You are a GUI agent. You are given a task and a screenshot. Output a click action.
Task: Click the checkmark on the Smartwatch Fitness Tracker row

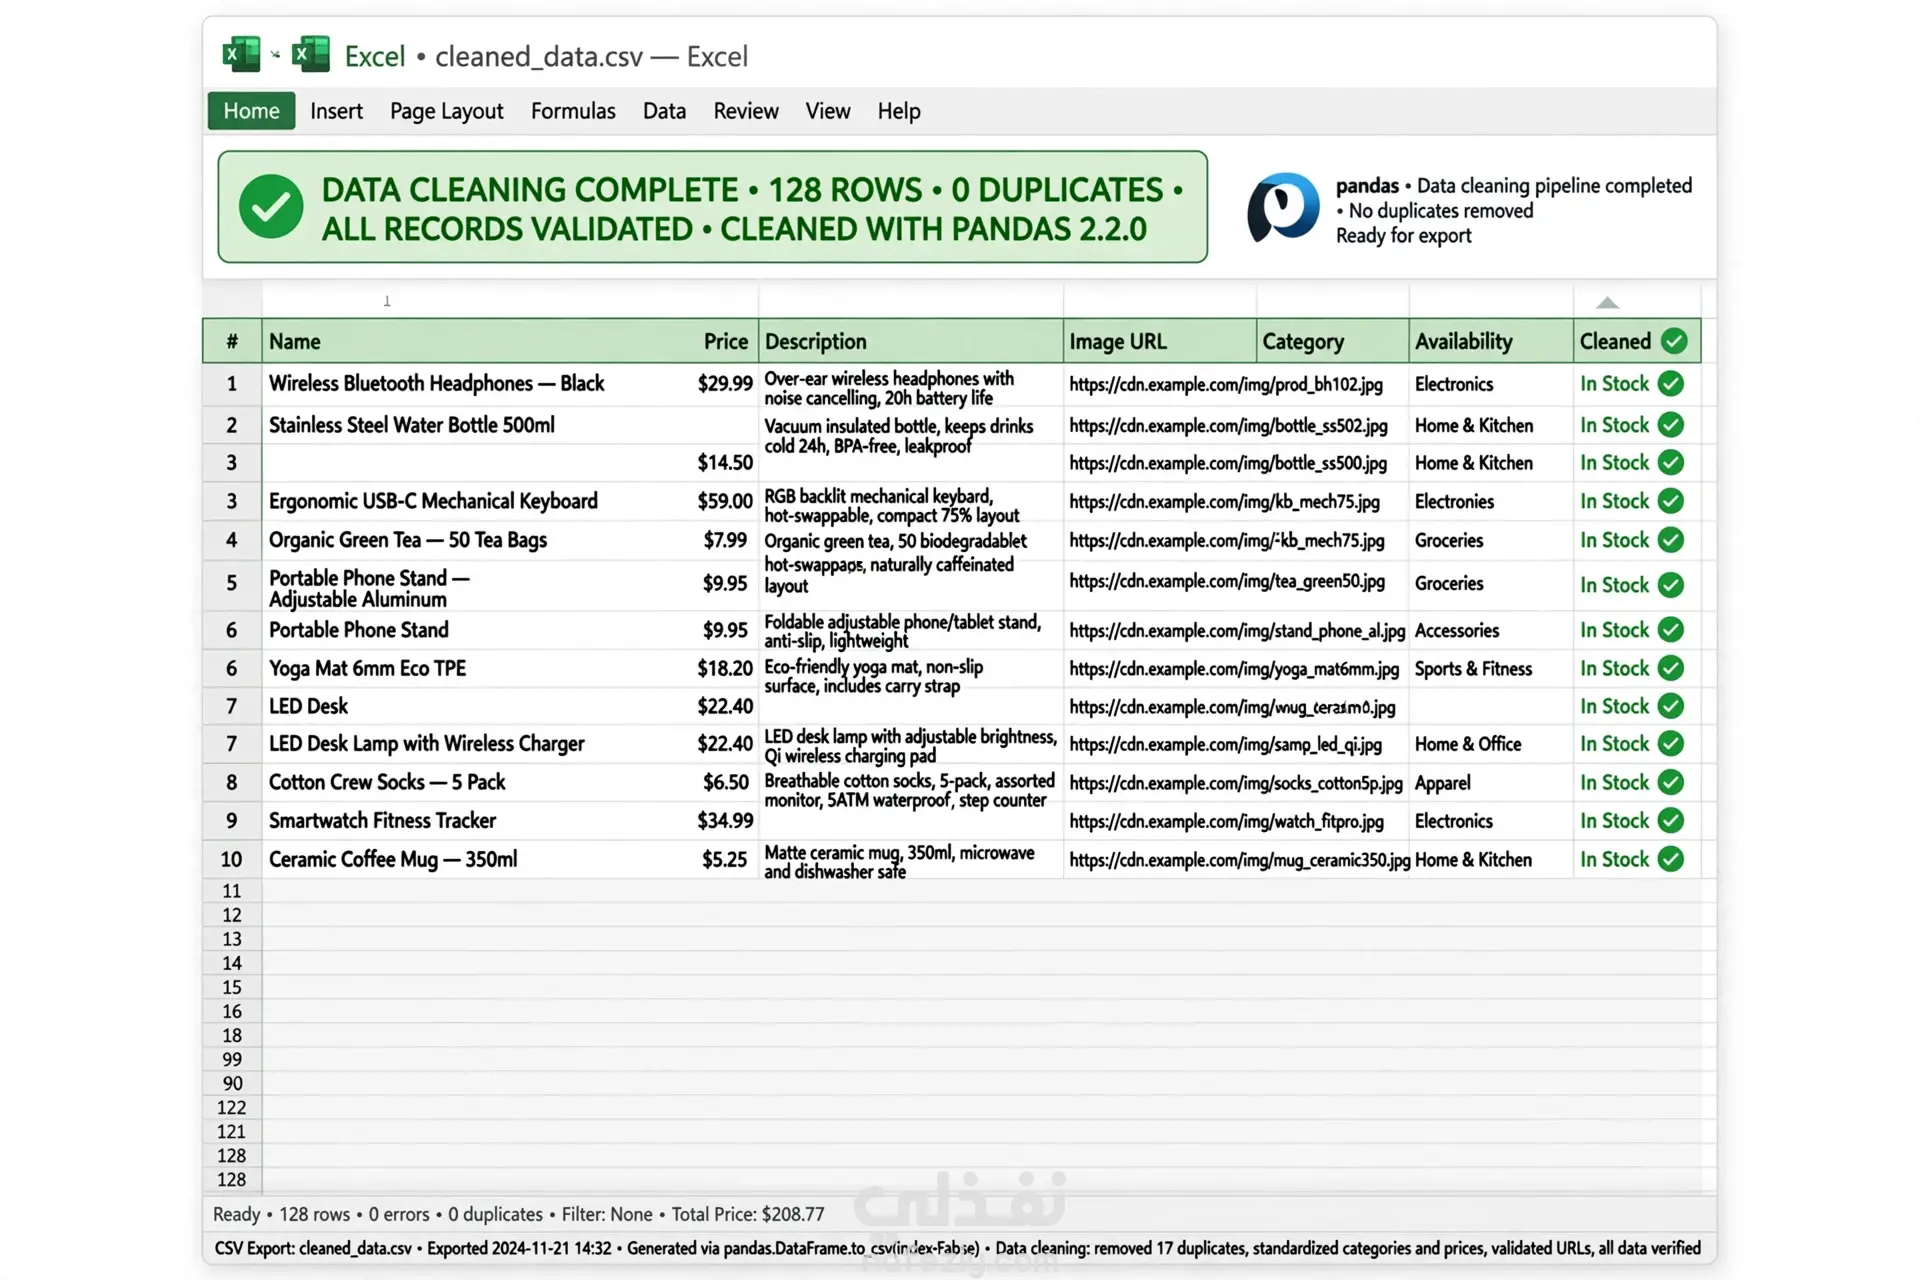[1671, 820]
